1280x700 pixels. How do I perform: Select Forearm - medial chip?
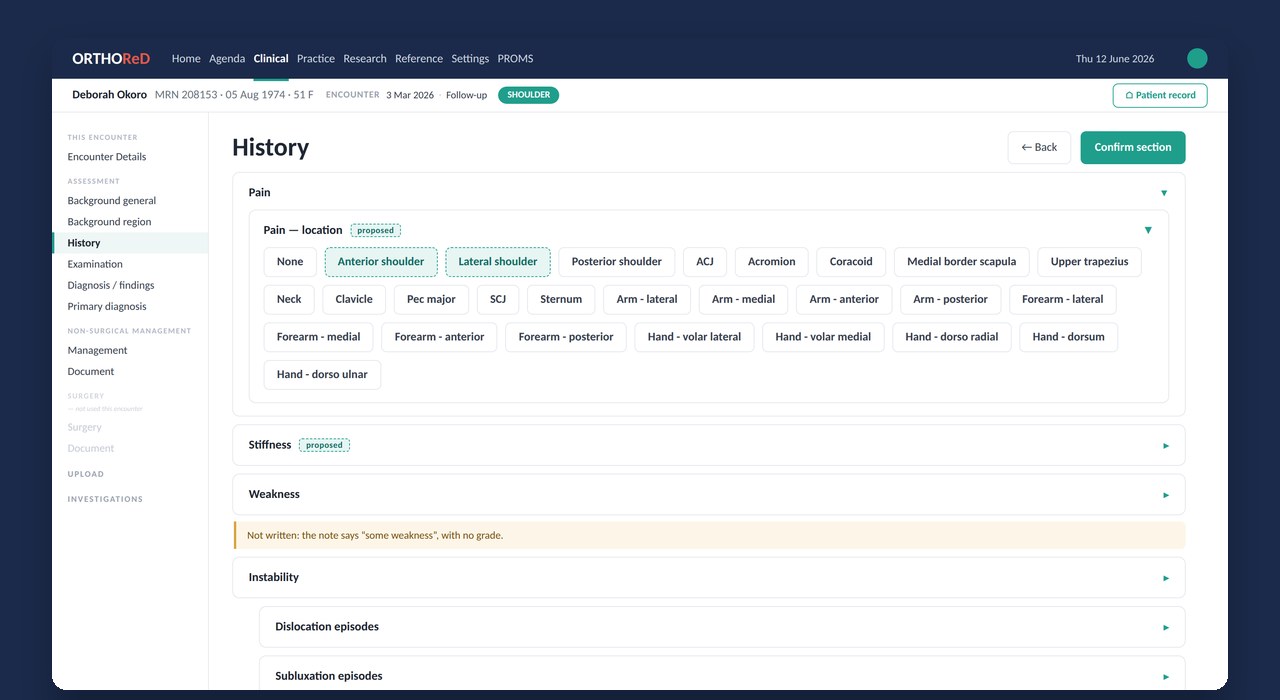pos(318,337)
